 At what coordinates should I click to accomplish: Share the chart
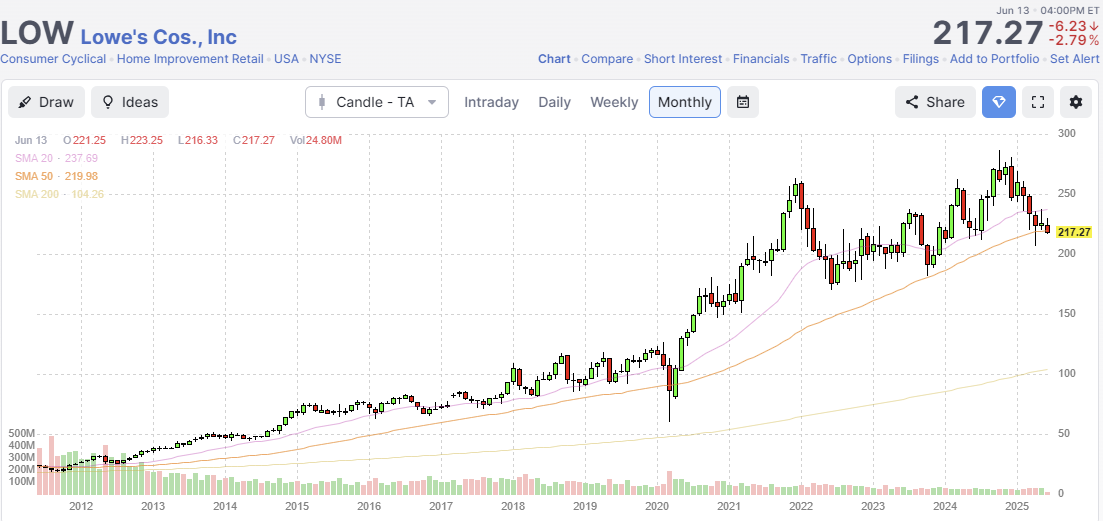point(935,102)
